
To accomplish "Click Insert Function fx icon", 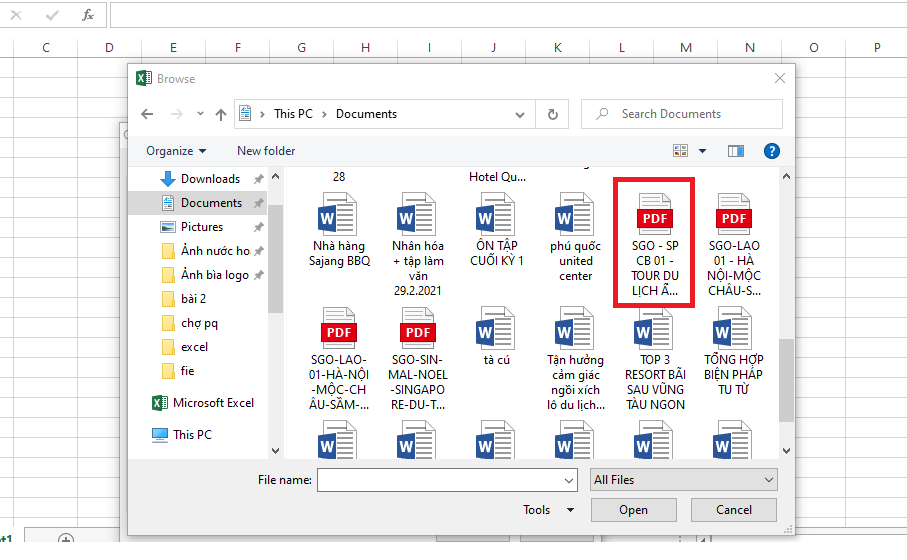I will (87, 15).
